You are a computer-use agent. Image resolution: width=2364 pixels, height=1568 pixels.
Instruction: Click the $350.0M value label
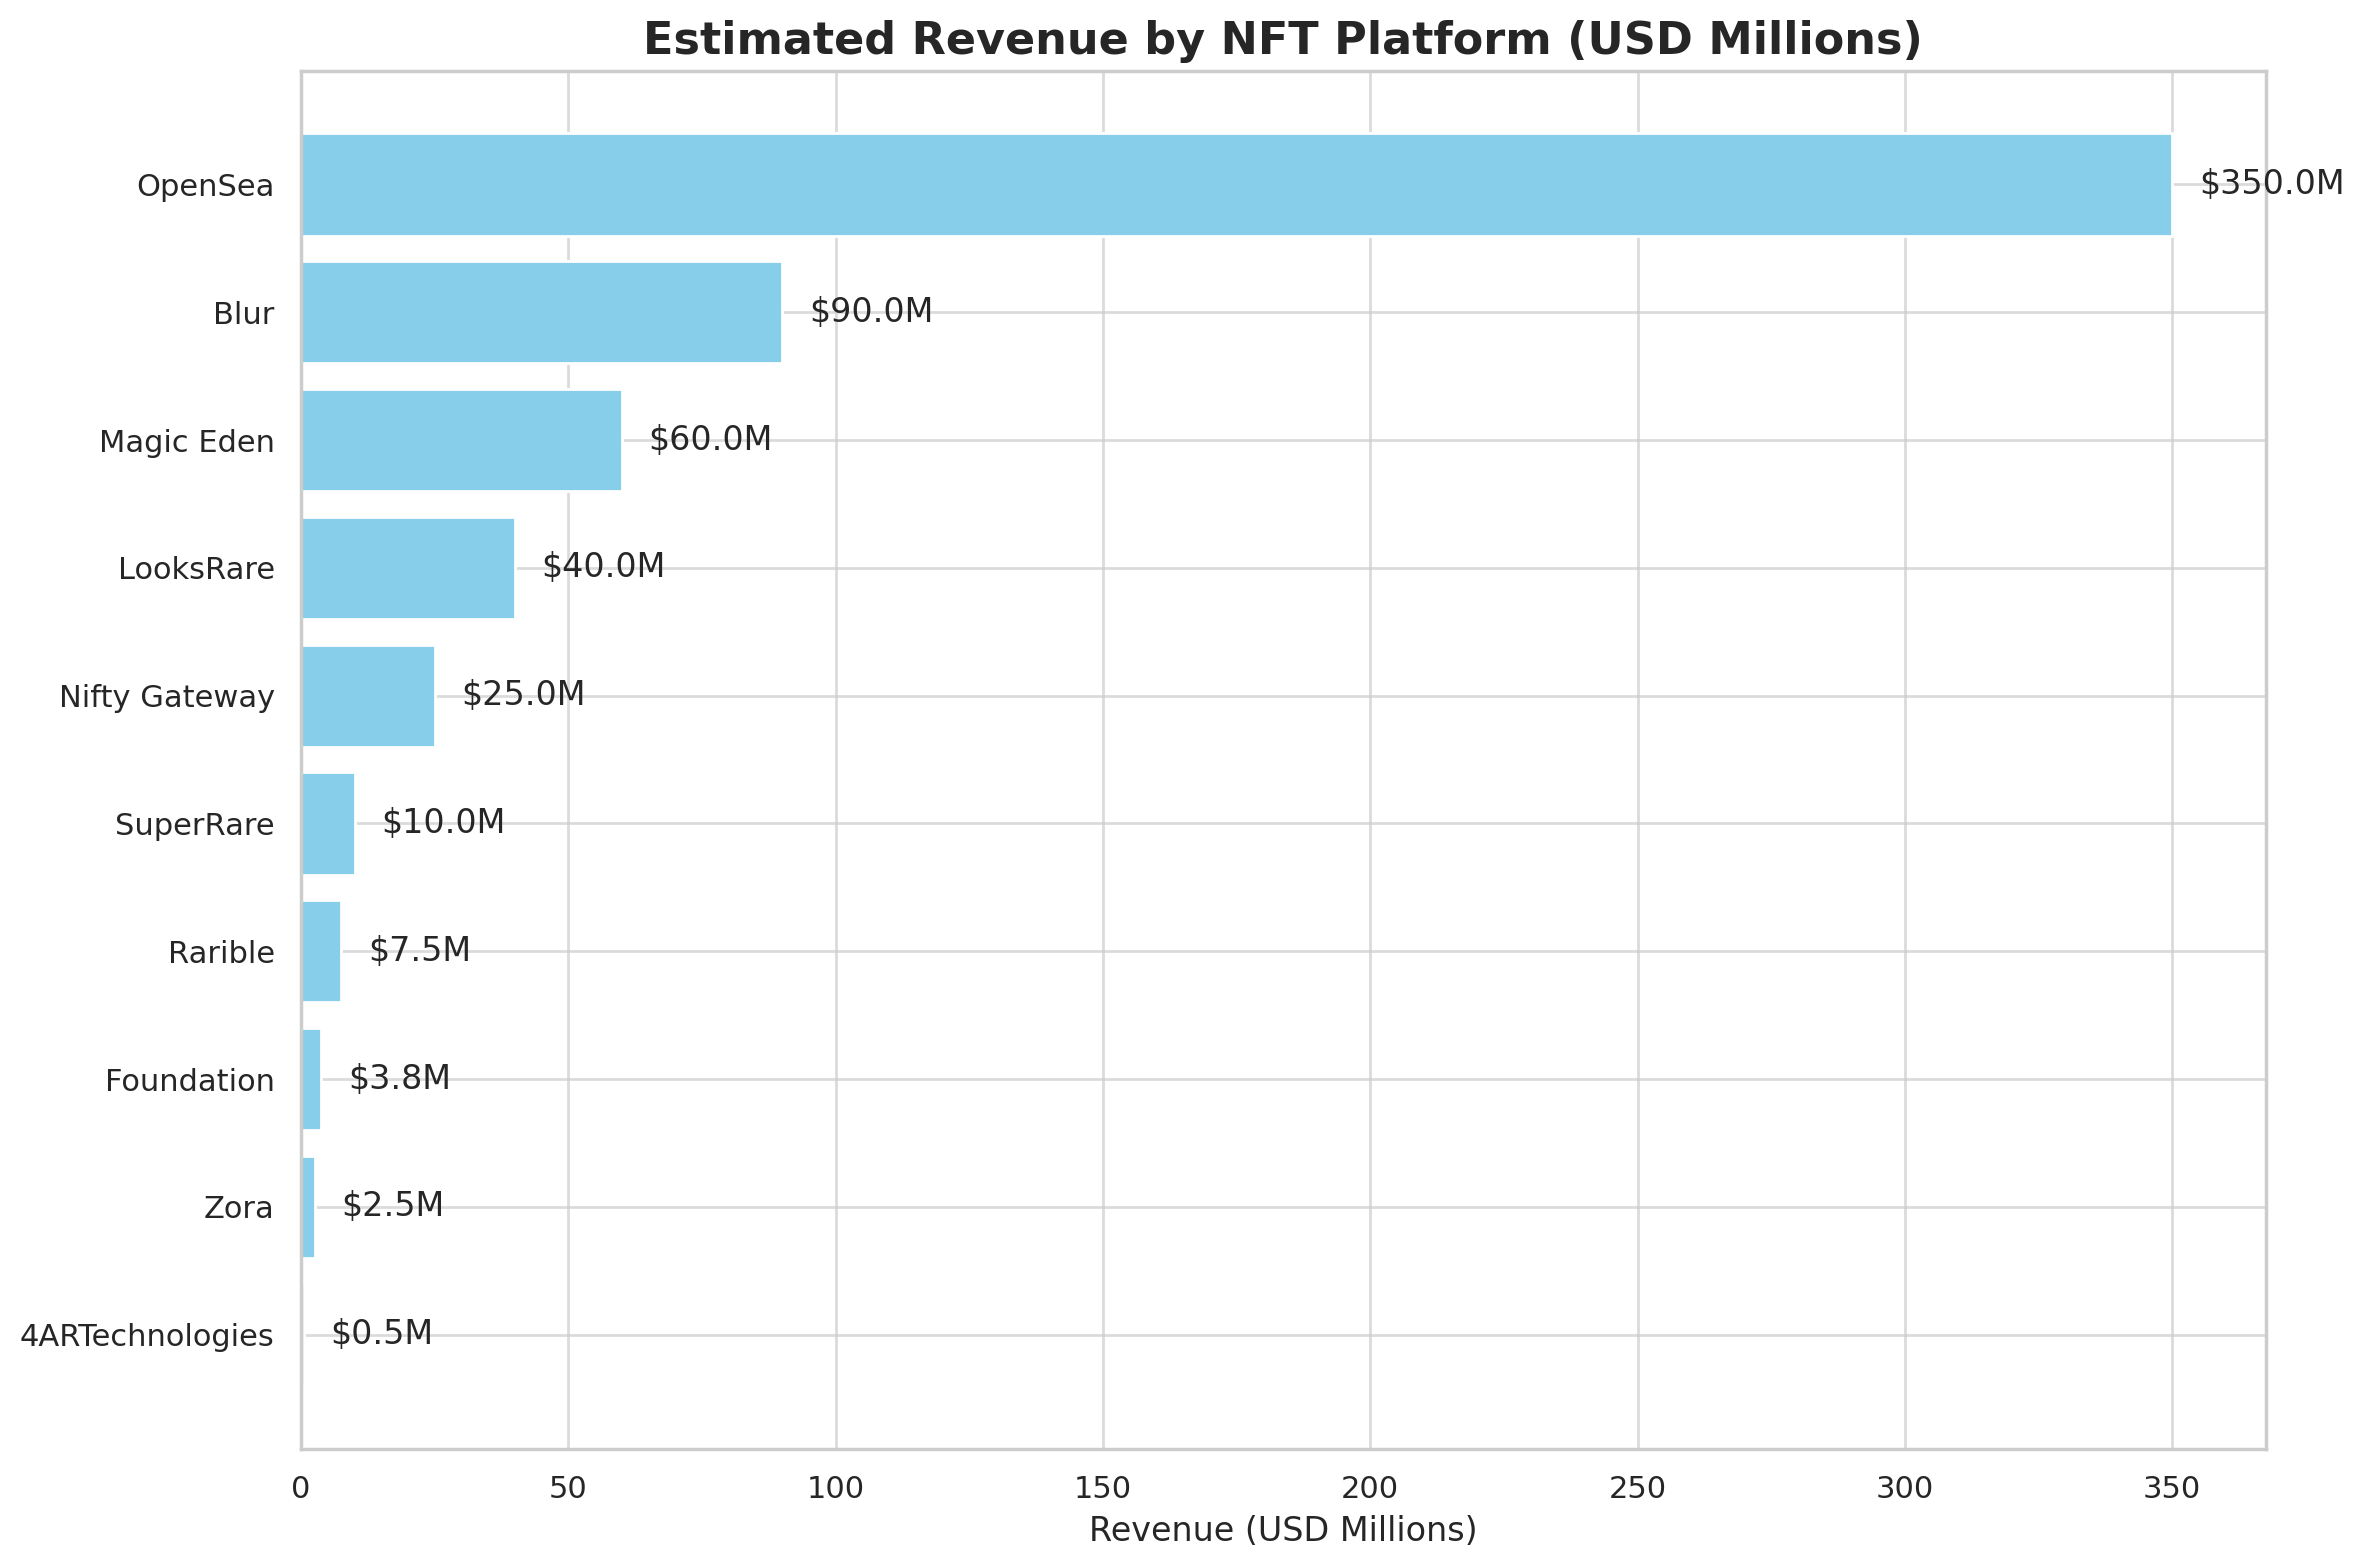click(2271, 183)
